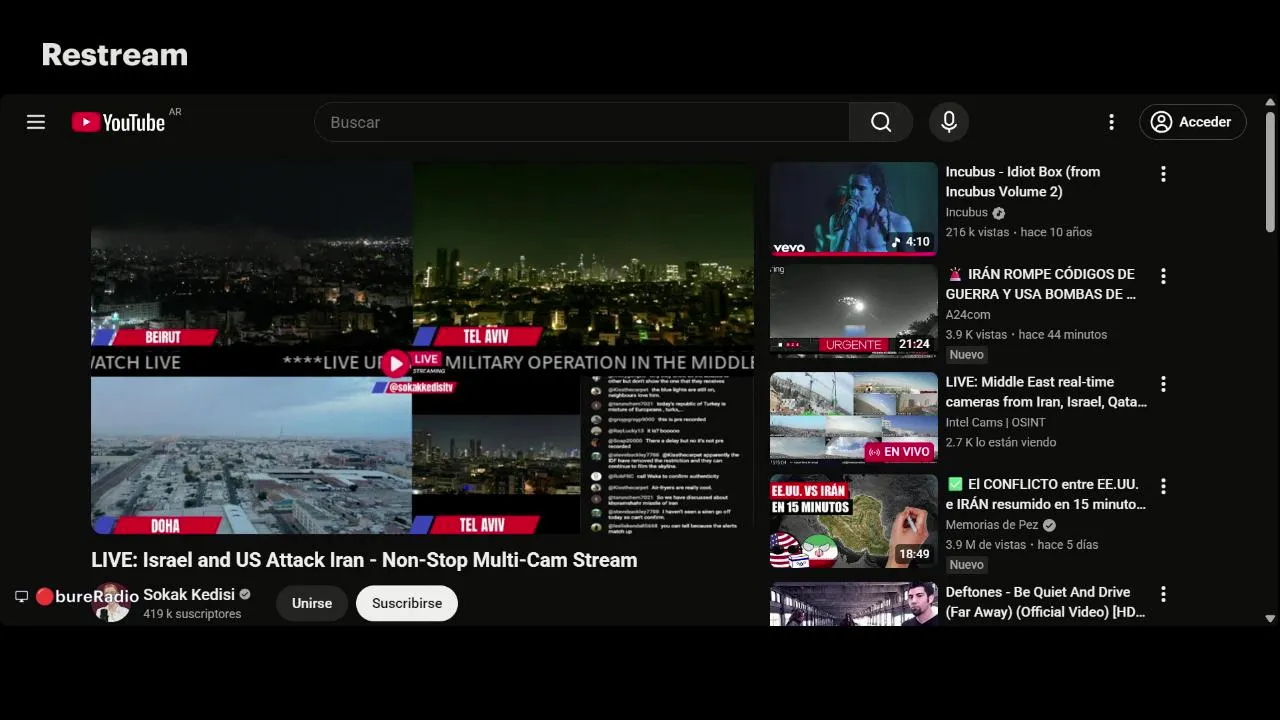Image resolution: width=1280 pixels, height=720 pixels.
Task: Focus the Buscar search field
Action: tap(582, 122)
